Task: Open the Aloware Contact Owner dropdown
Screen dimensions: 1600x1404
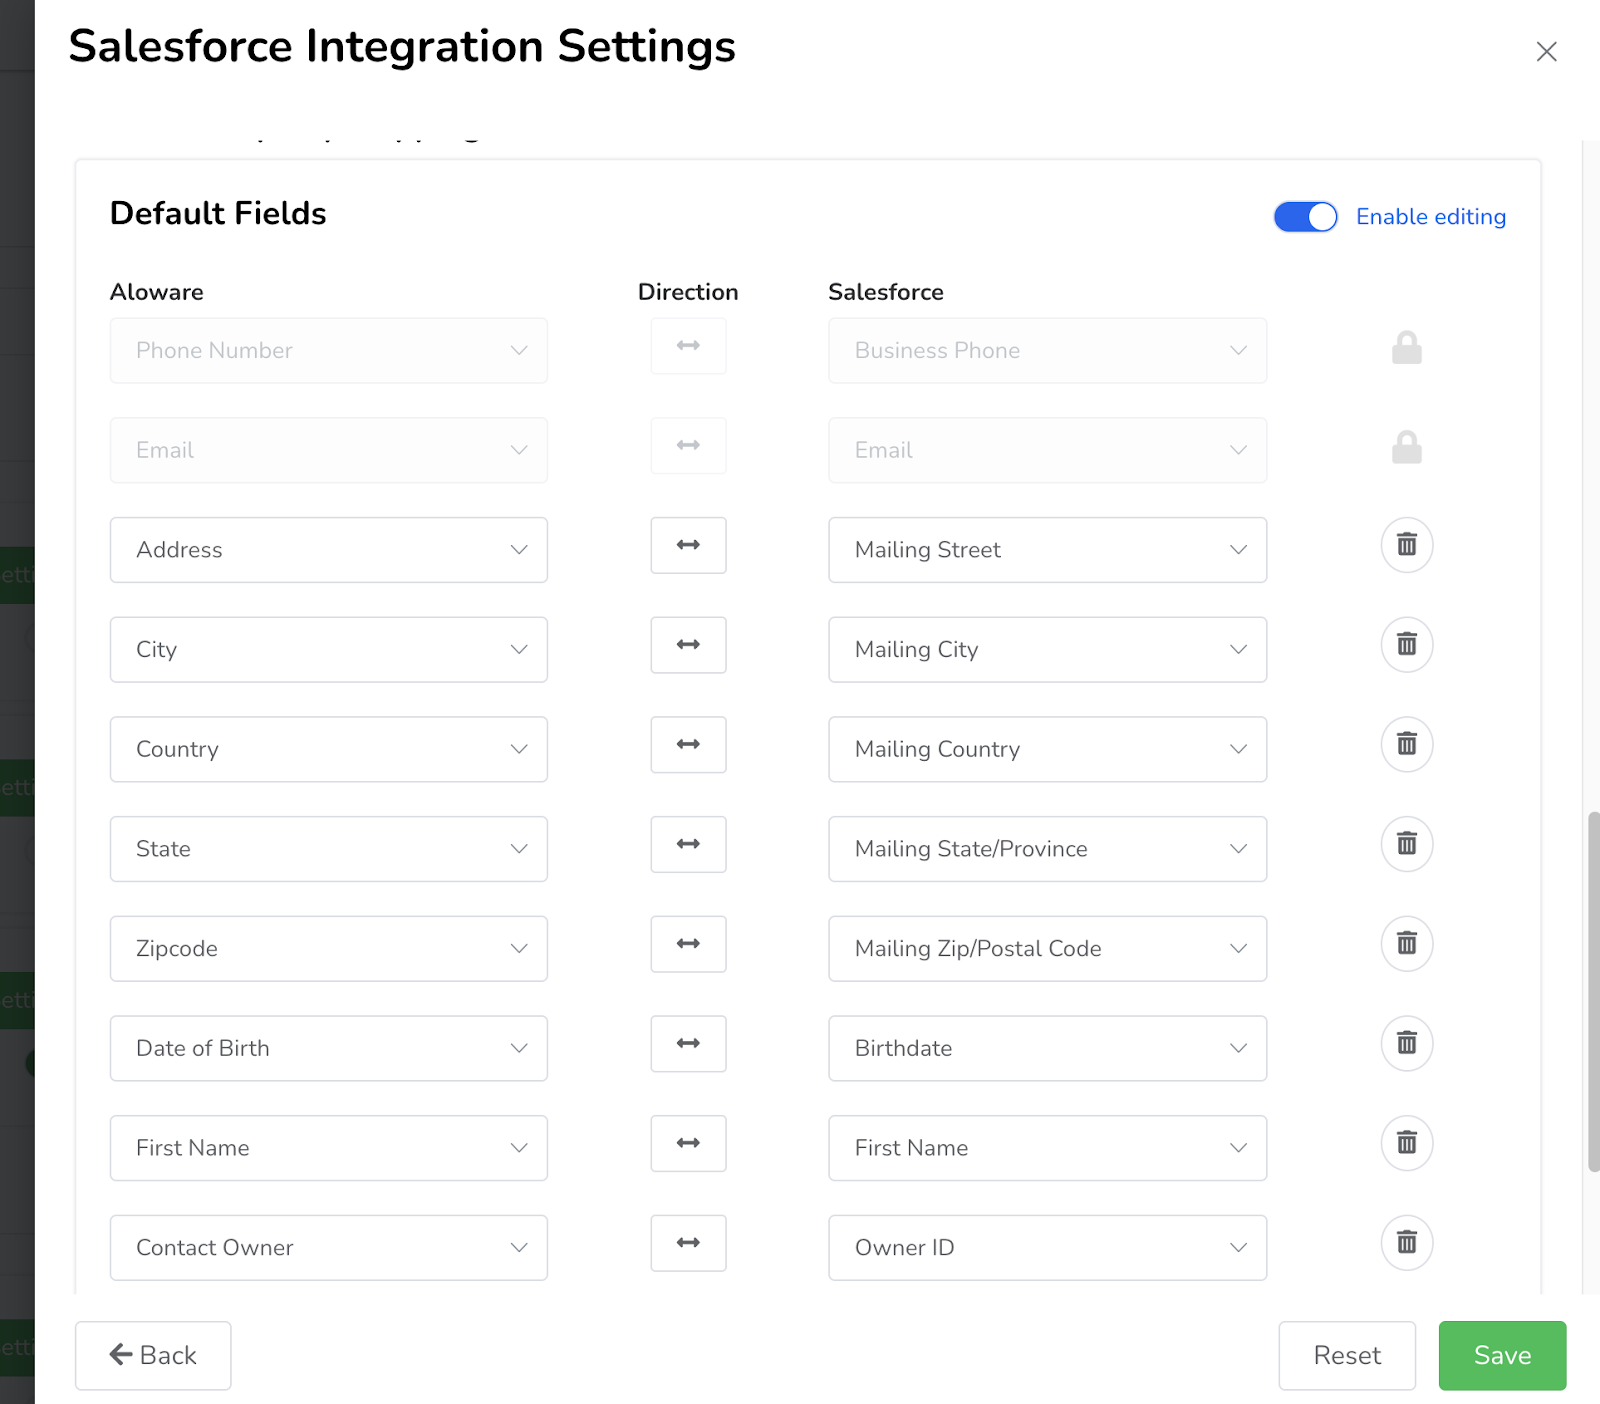Action: [x=328, y=1248]
